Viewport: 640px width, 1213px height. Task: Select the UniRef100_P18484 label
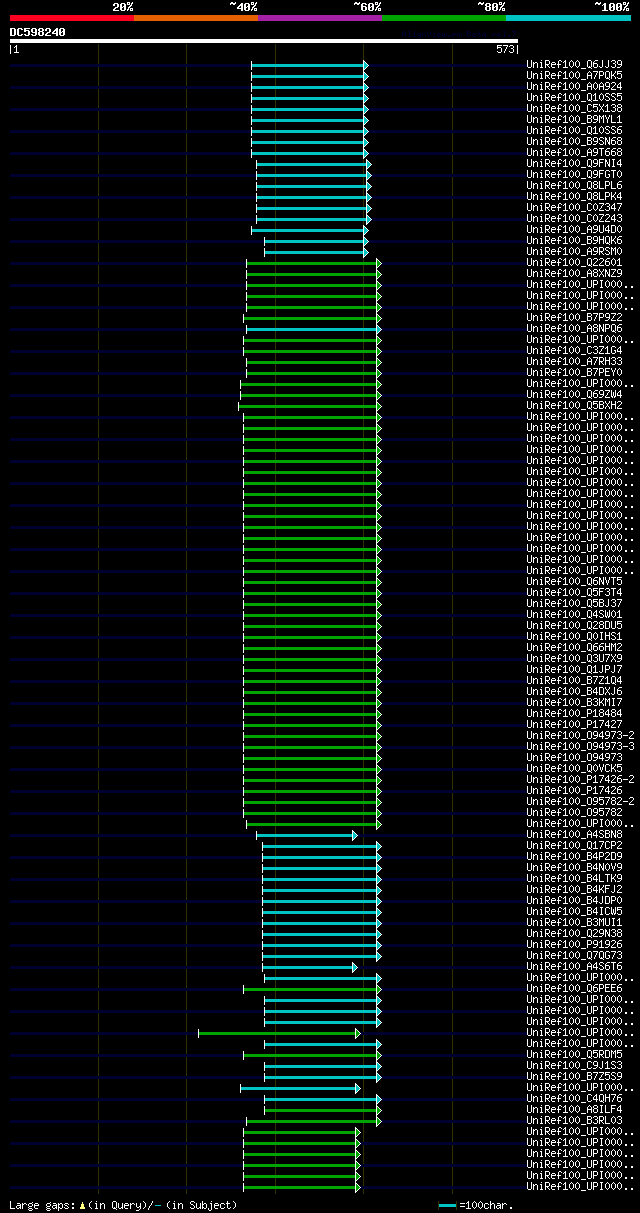[574, 713]
